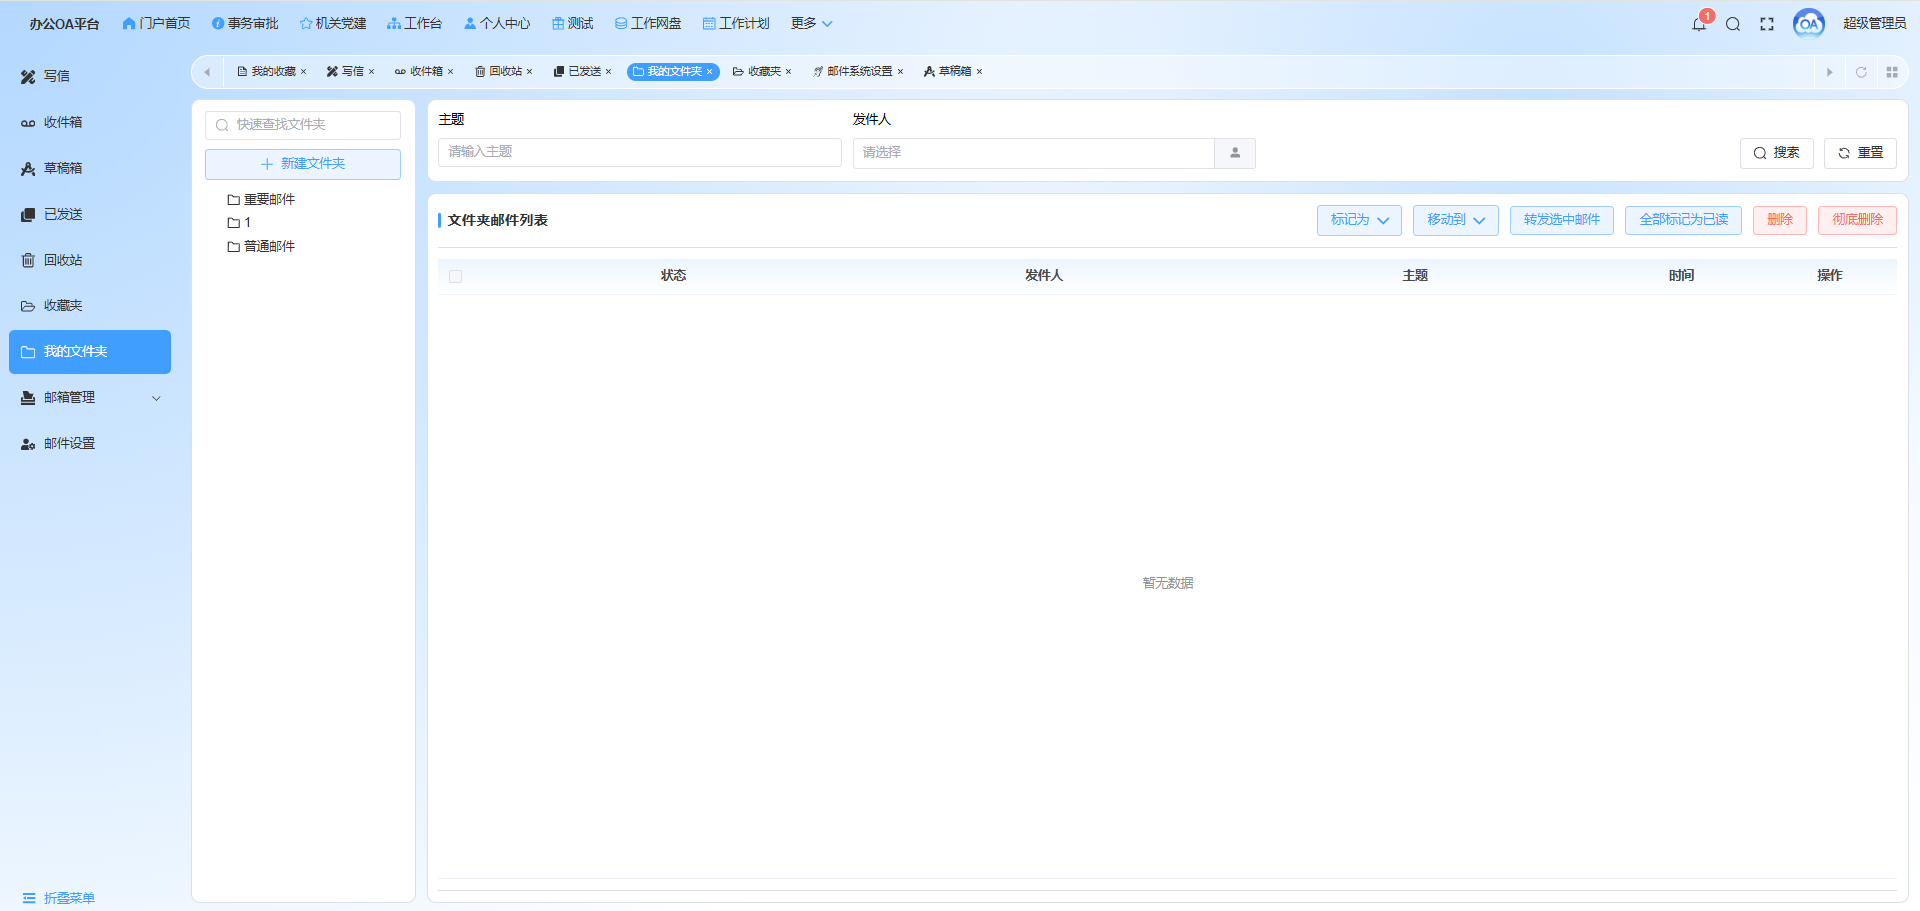The width and height of the screenshot is (1920, 911).
Task: Focus the 请输入主题 input field
Action: 640,152
